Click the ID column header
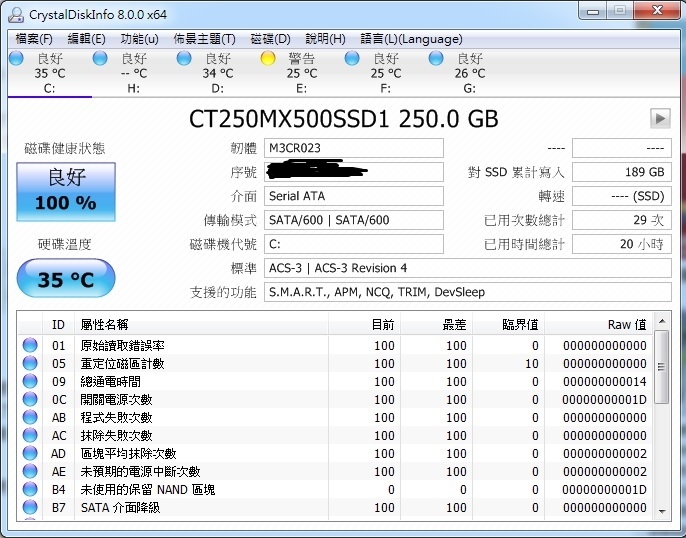 tap(59, 325)
